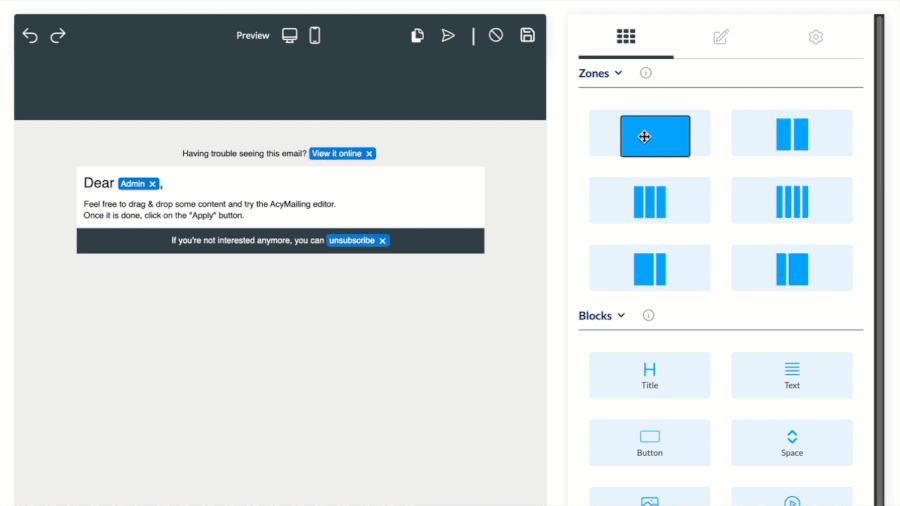Choose the Space block
The height and width of the screenshot is (506, 900).
(792, 442)
